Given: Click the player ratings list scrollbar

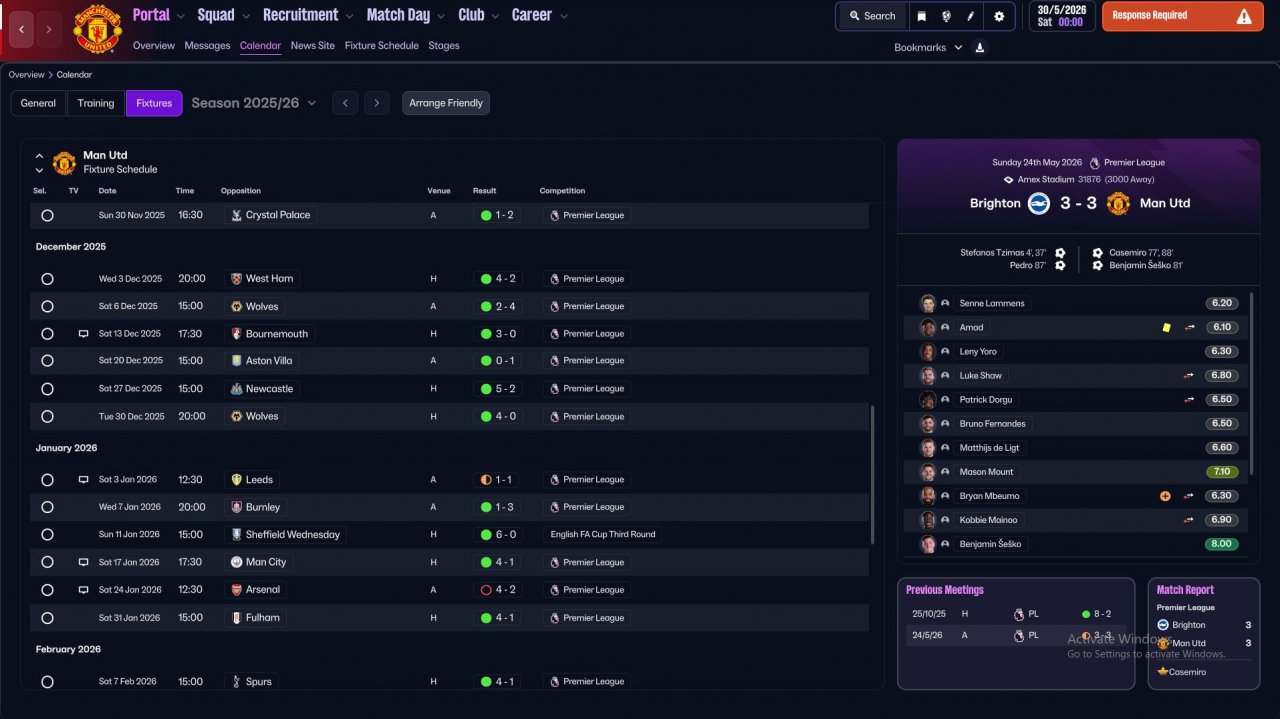Looking at the screenshot, I should click(x=1252, y=385).
